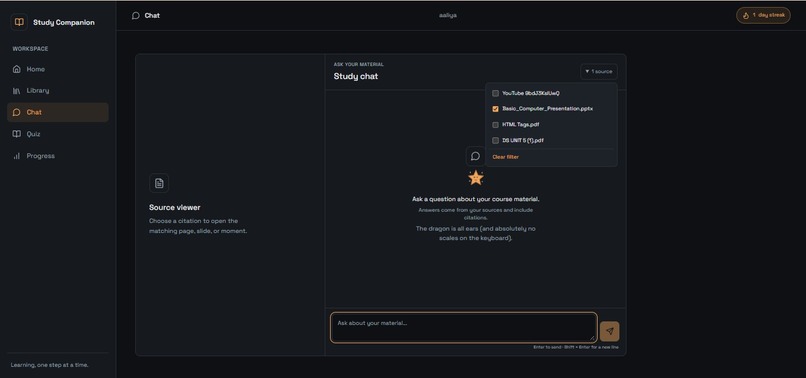Go to the Quiz section

(58, 134)
